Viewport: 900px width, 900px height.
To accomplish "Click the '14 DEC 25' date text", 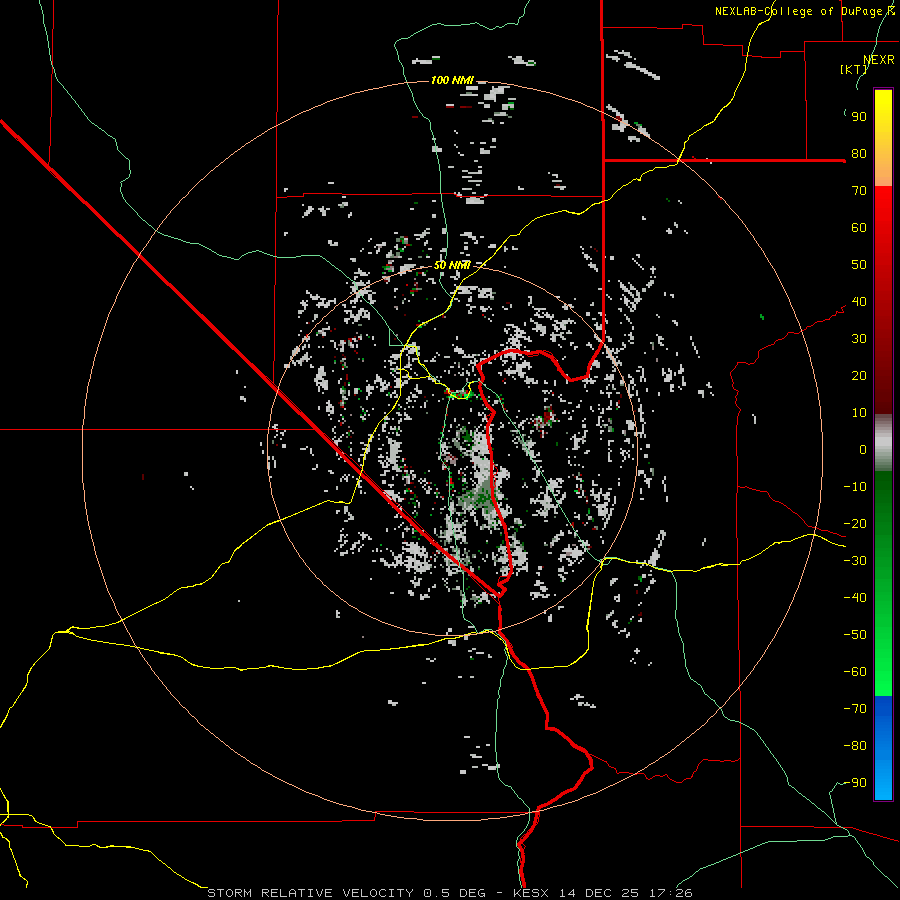I will (599, 893).
